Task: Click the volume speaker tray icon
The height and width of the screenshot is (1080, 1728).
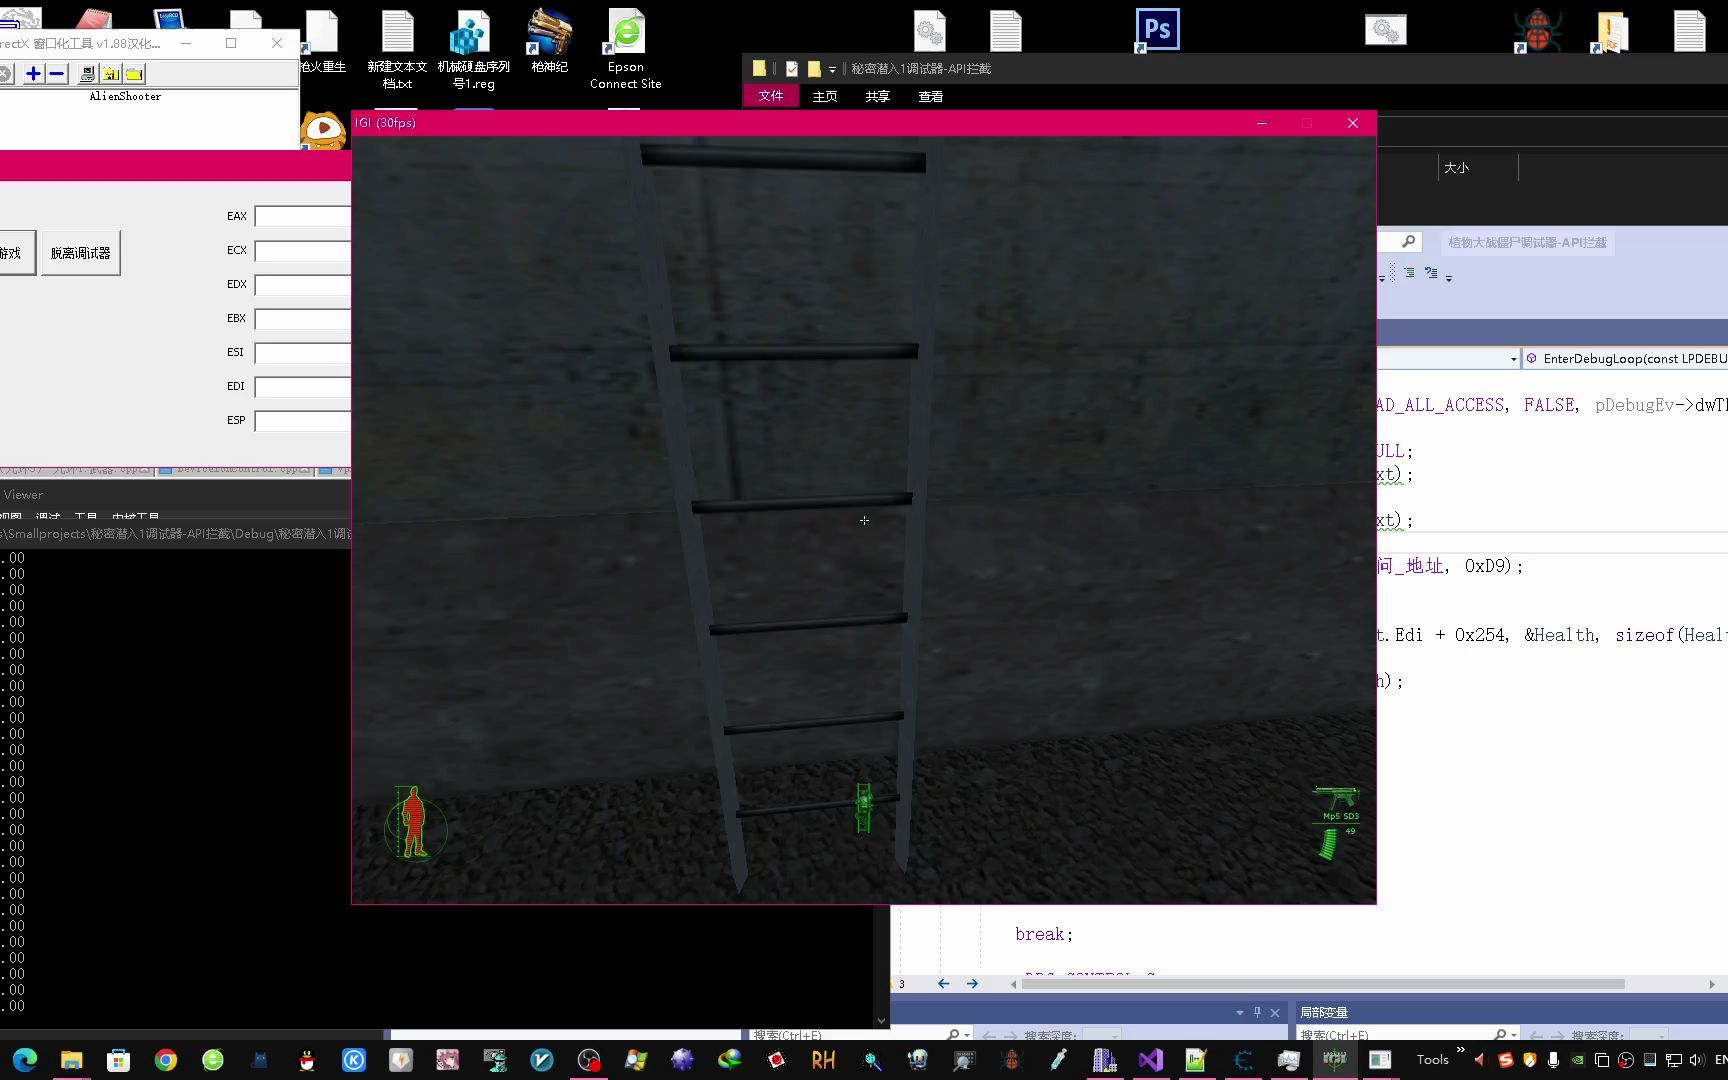Action: tap(1697, 1060)
